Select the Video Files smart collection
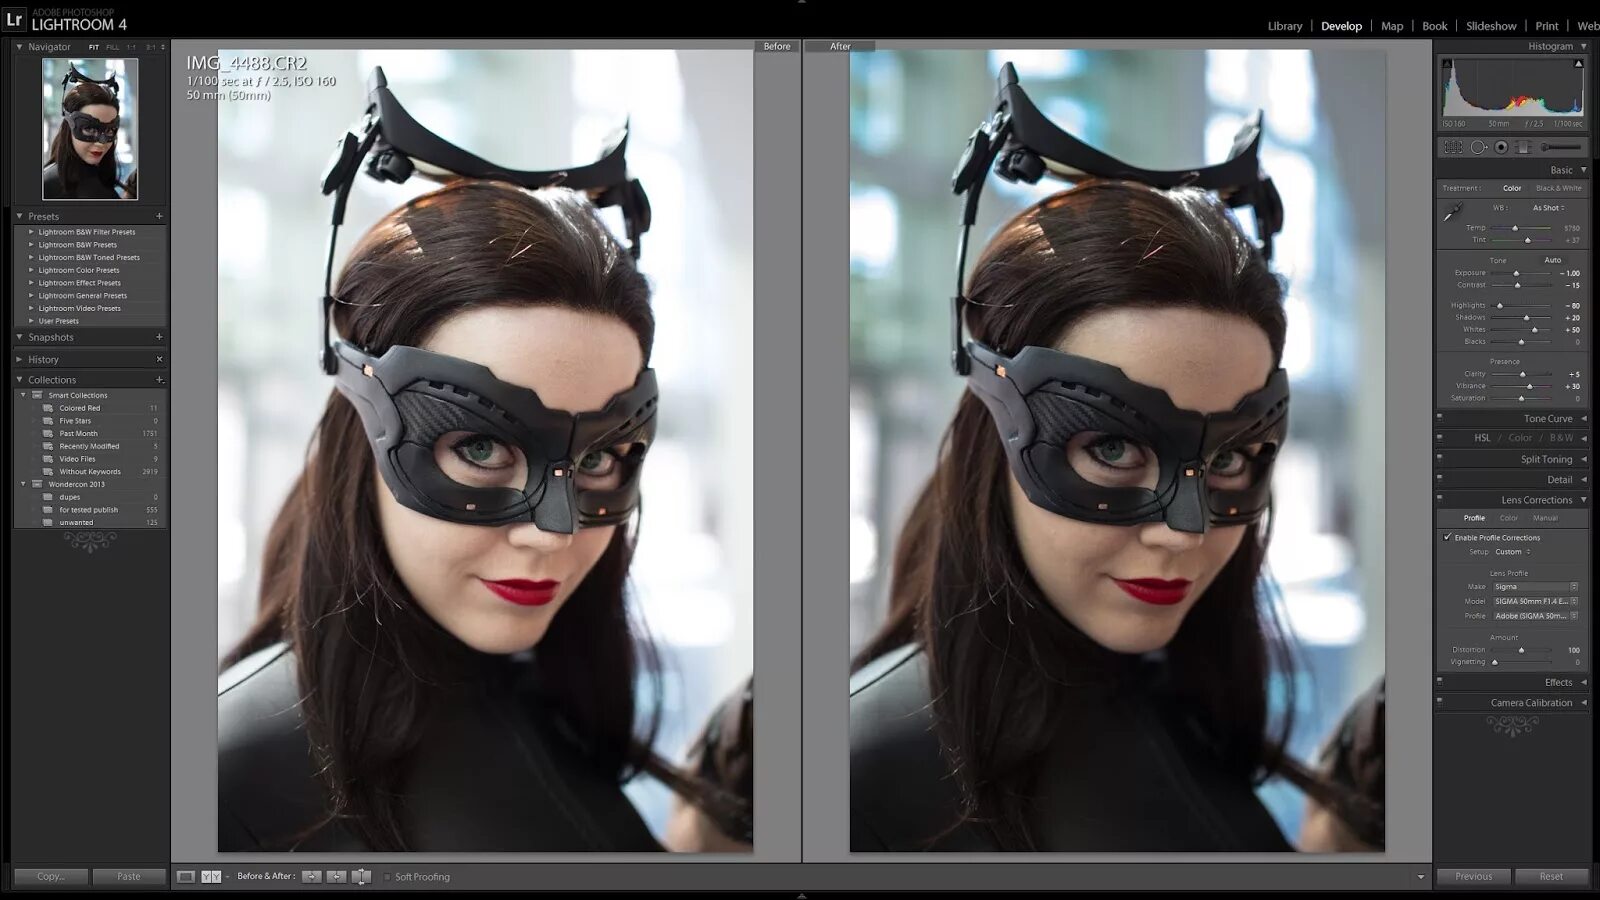Image resolution: width=1600 pixels, height=900 pixels. pos(77,459)
